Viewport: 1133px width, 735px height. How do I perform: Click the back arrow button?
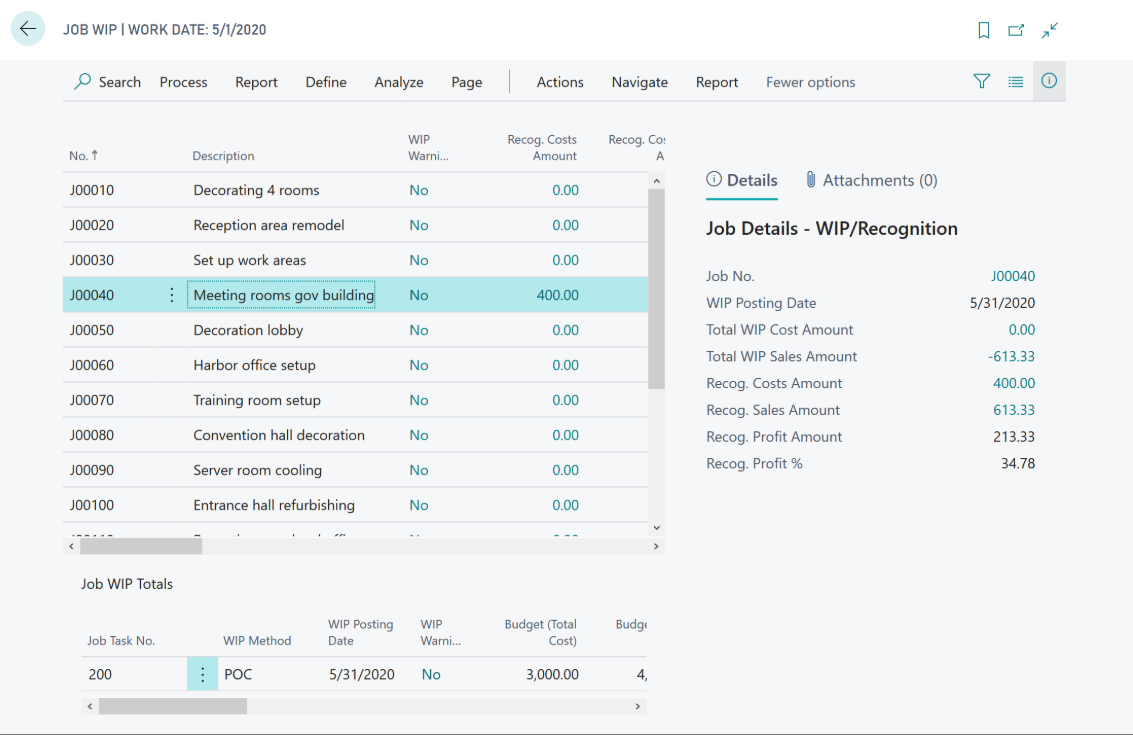(x=28, y=29)
